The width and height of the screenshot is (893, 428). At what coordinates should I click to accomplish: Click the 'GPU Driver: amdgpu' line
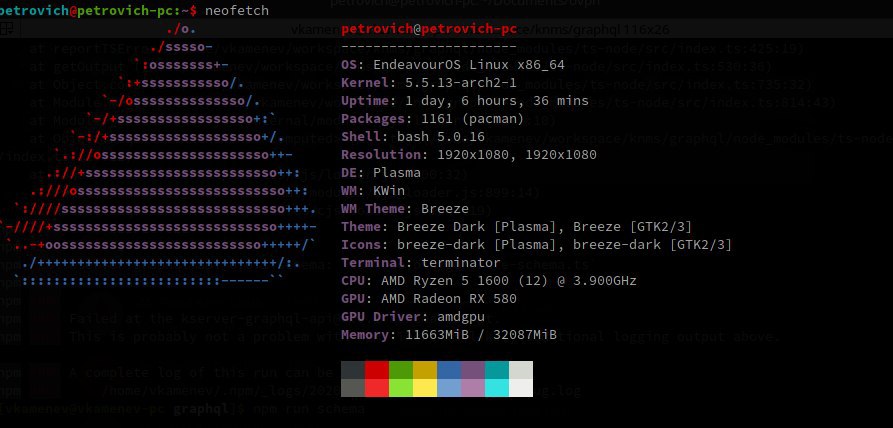click(x=413, y=317)
